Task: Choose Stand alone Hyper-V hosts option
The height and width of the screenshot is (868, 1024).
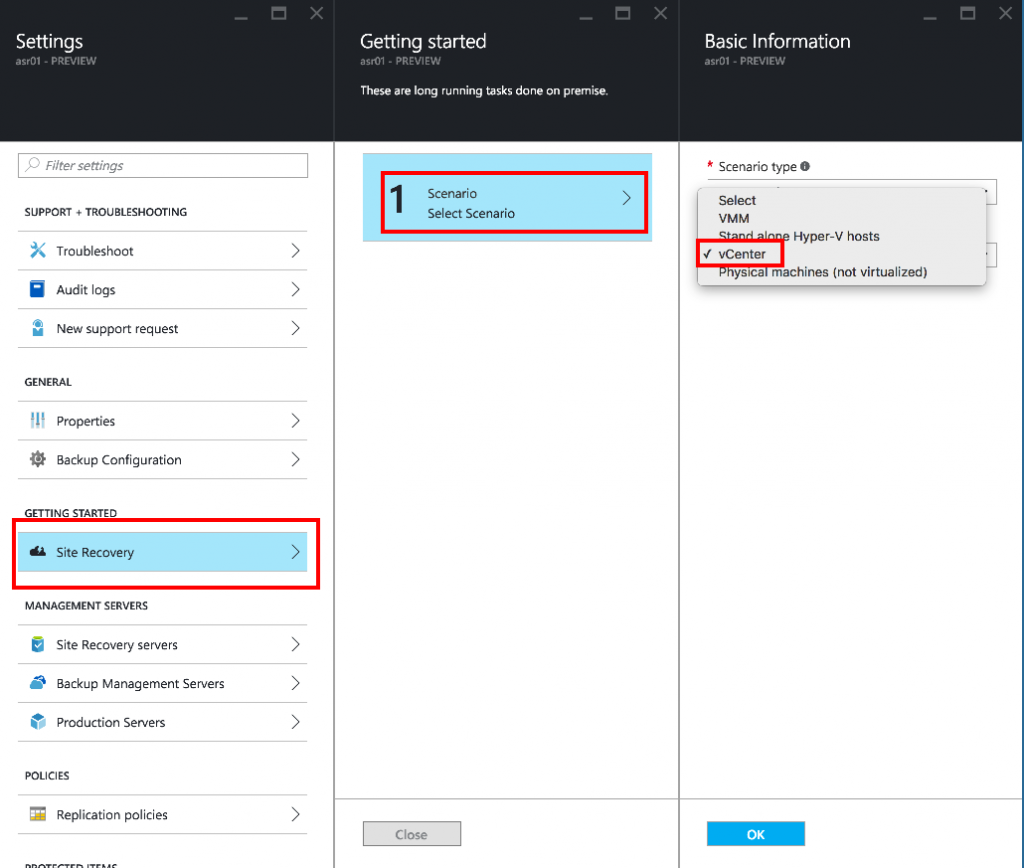Action: 799,236
